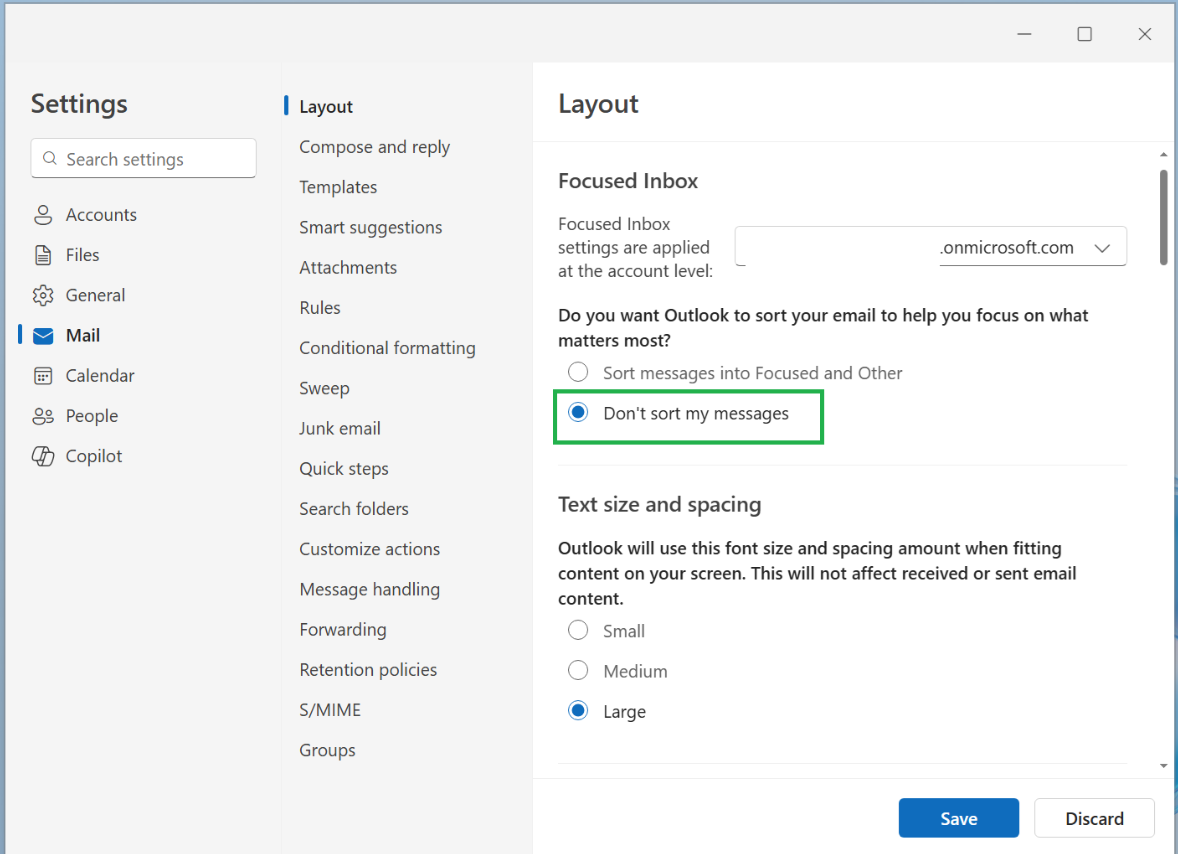Open Quick steps settings
Image resolution: width=1178 pixels, height=854 pixels.
[x=343, y=469]
